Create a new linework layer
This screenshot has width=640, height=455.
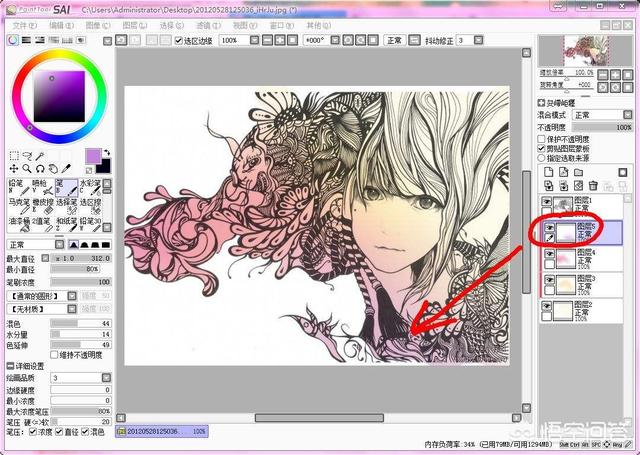(563, 173)
